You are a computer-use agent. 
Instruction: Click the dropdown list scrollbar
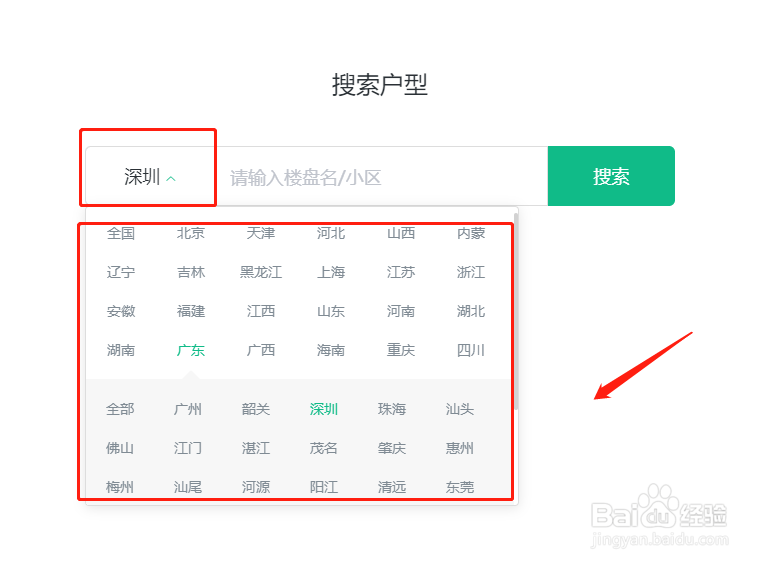[x=516, y=312]
